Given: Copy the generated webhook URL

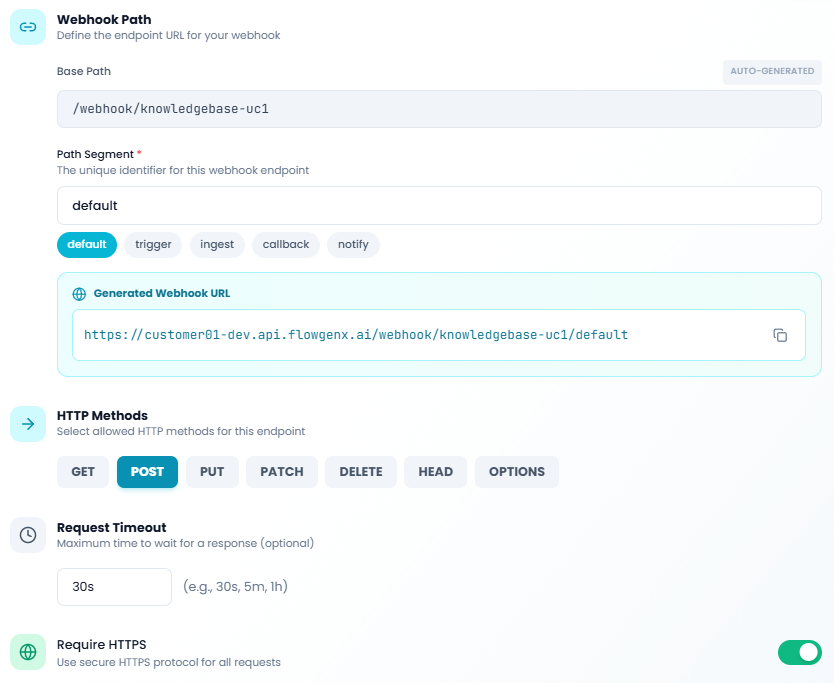Looking at the screenshot, I should coord(780,335).
